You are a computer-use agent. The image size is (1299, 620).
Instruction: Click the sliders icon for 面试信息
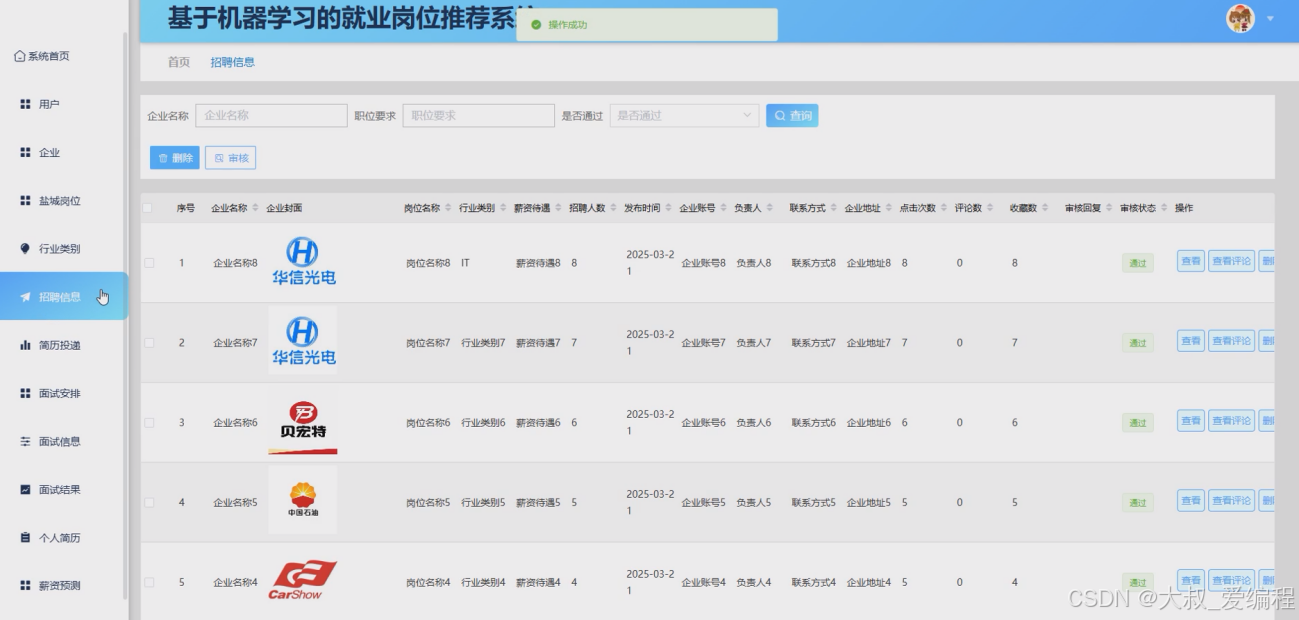pyautogui.click(x=25, y=441)
